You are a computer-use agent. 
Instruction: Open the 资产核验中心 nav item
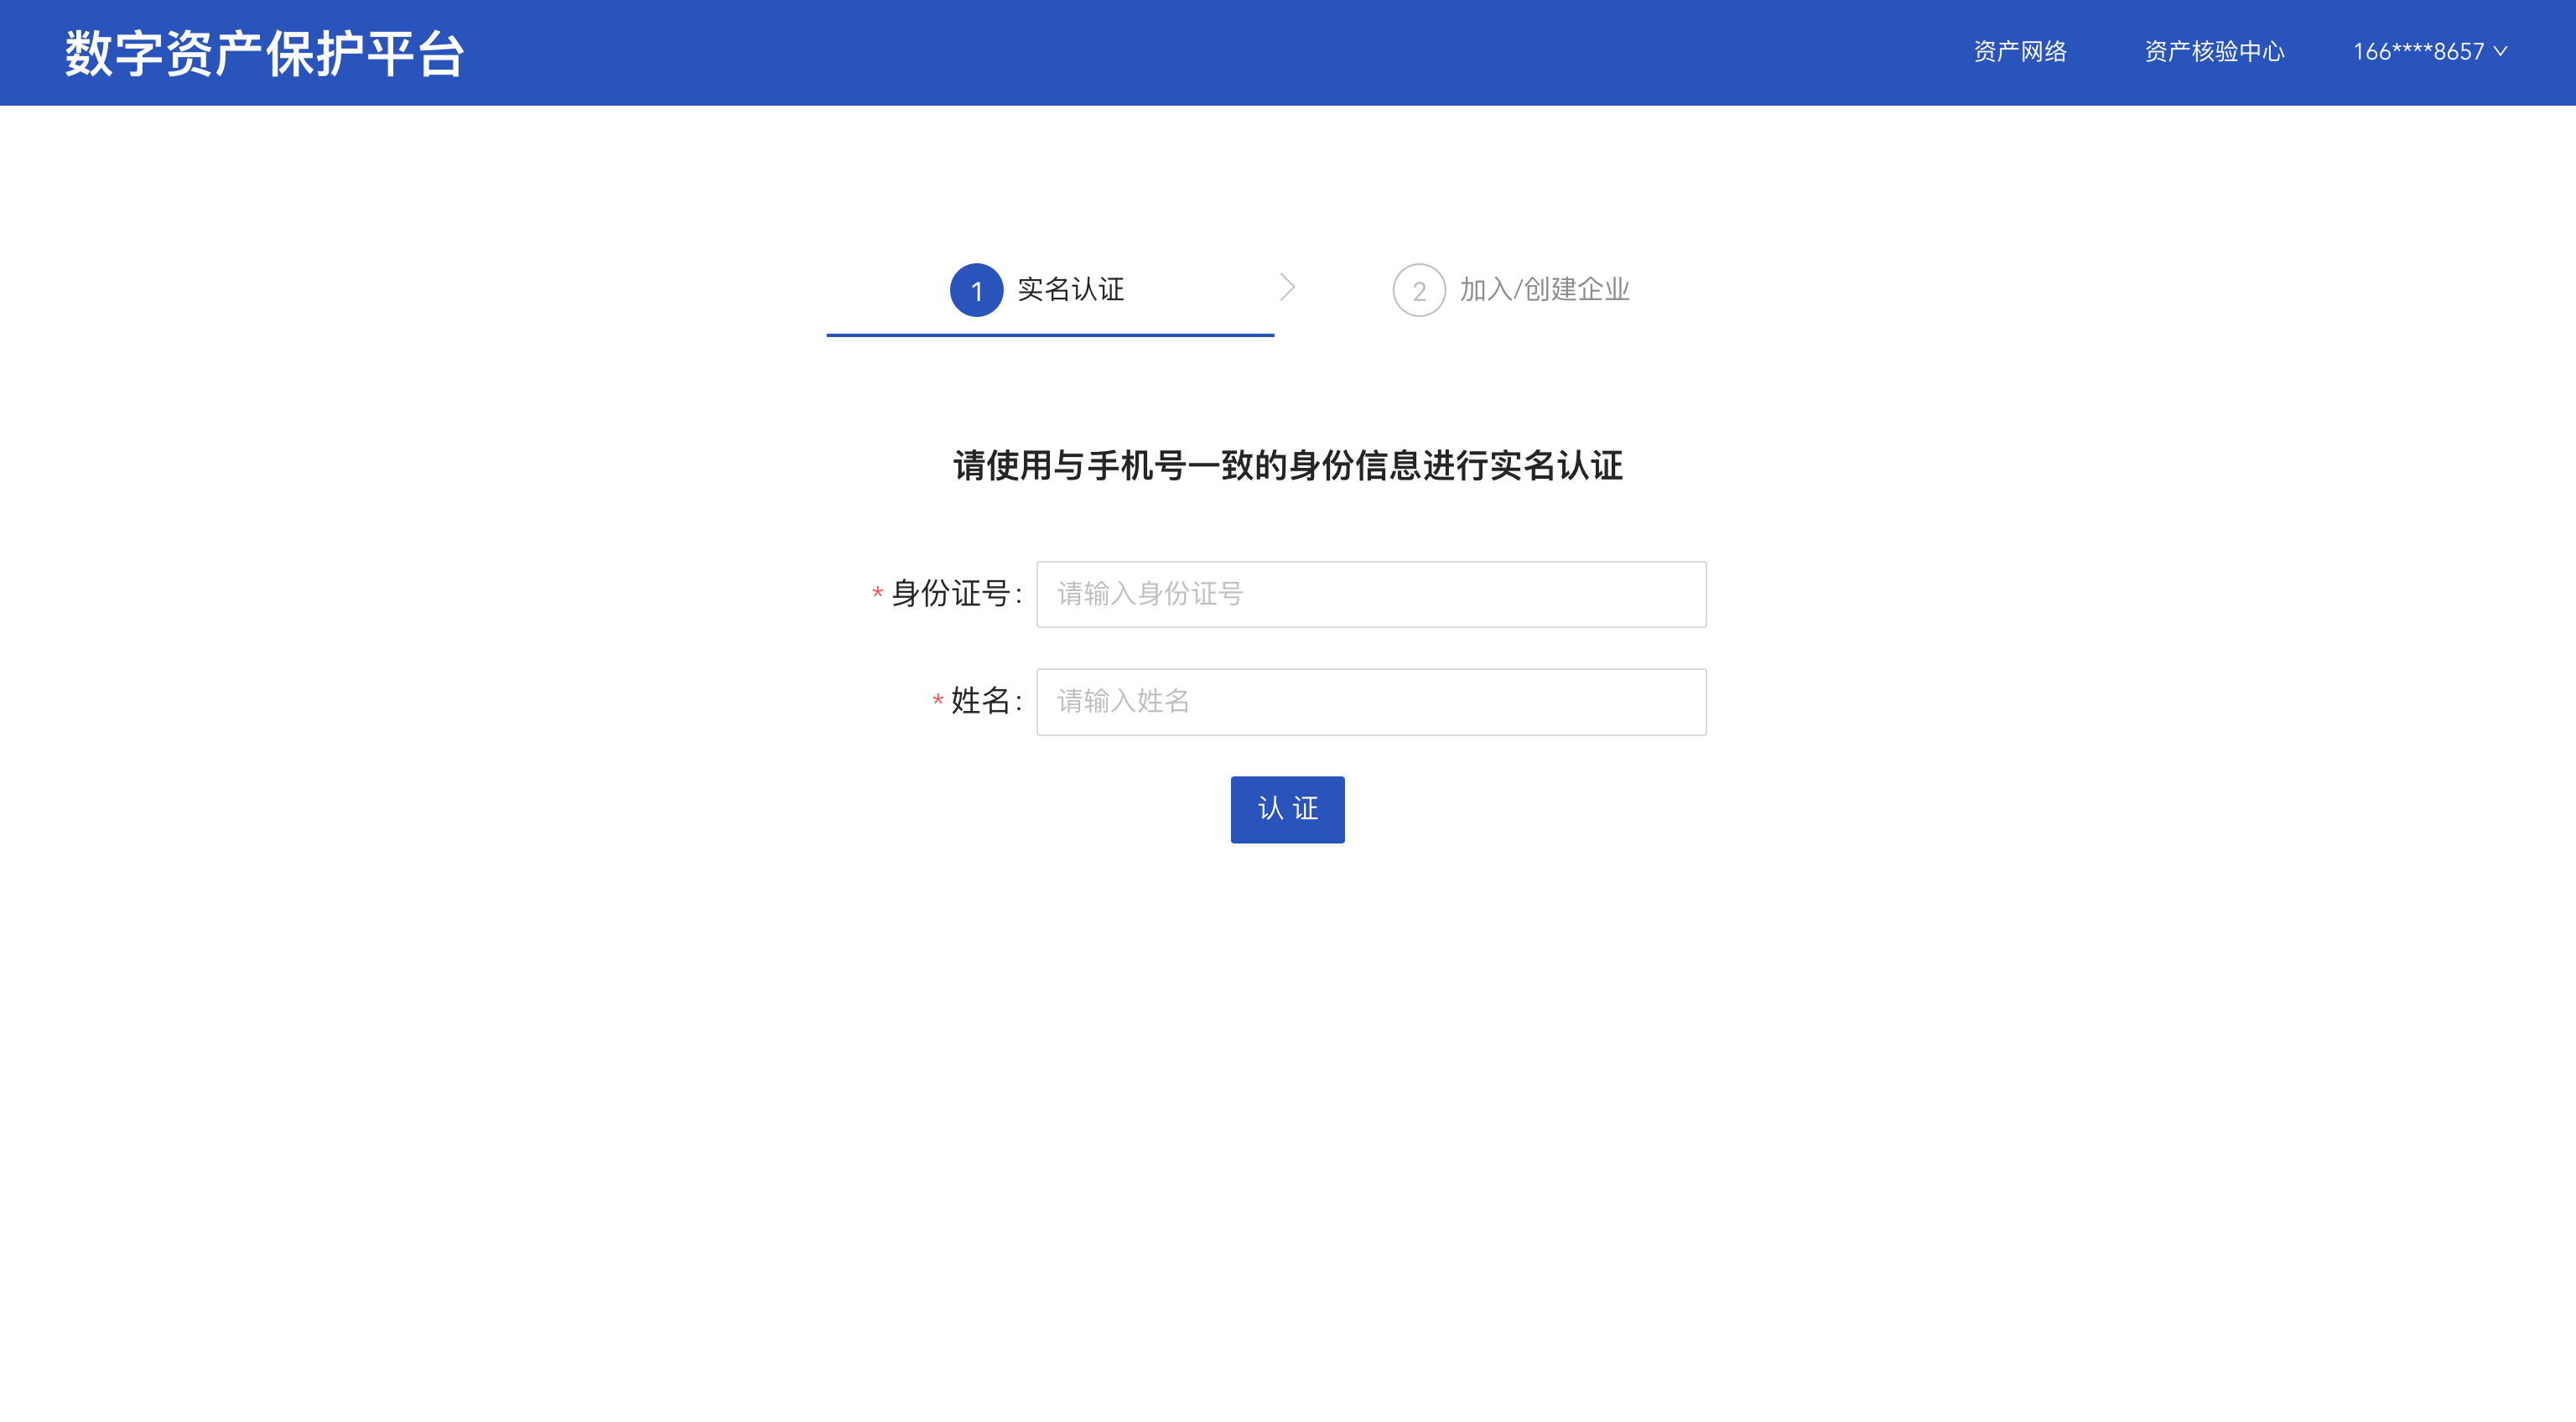[x=2214, y=52]
